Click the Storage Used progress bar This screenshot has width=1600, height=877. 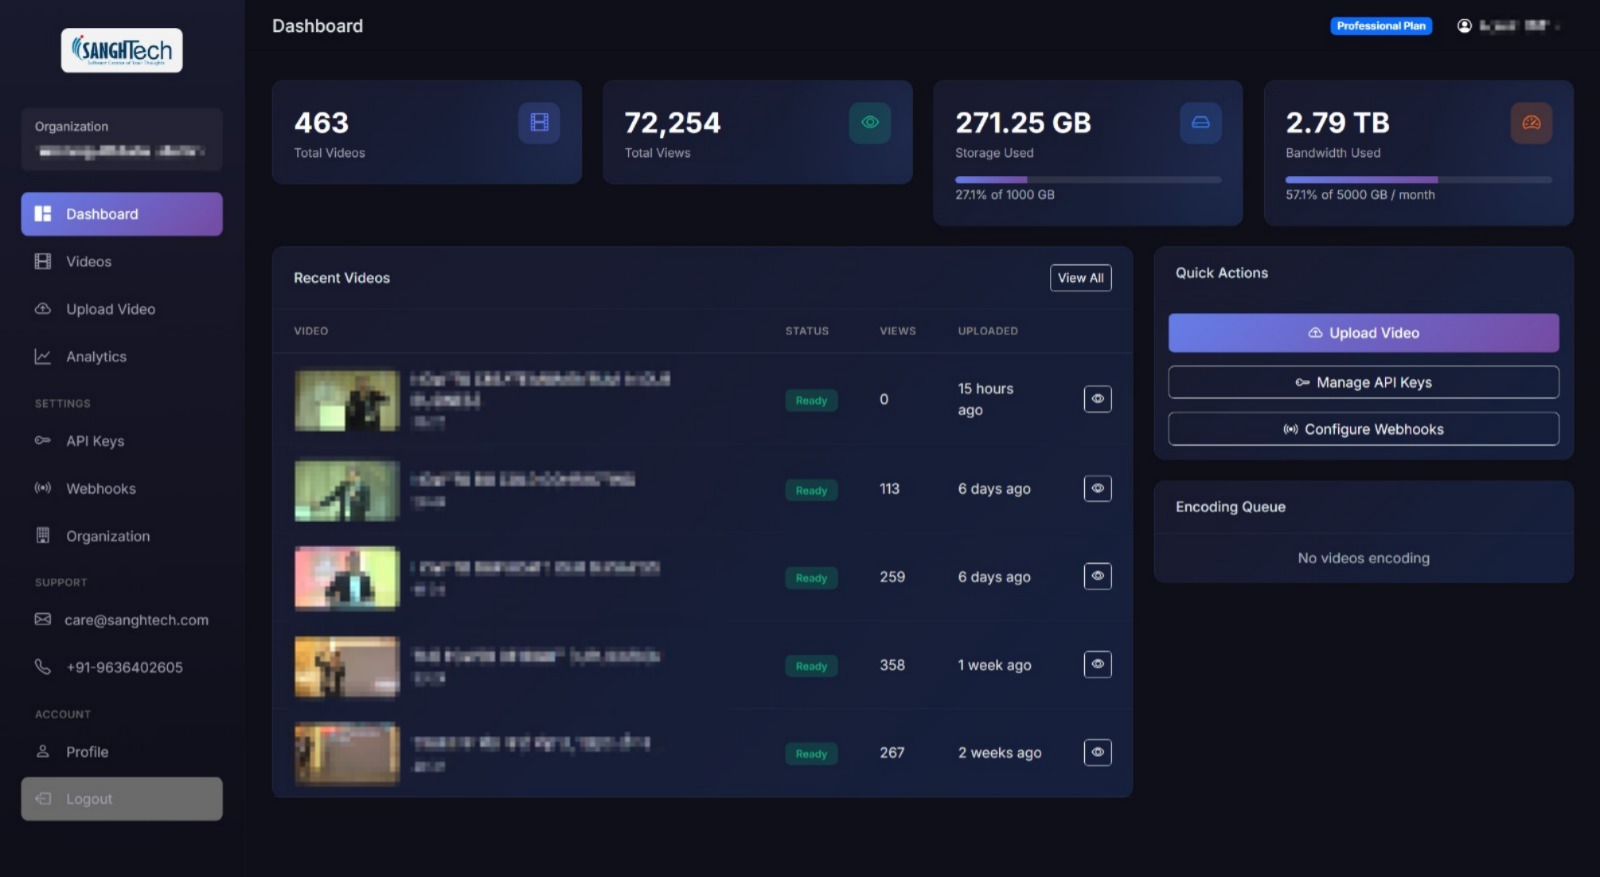[1087, 180]
